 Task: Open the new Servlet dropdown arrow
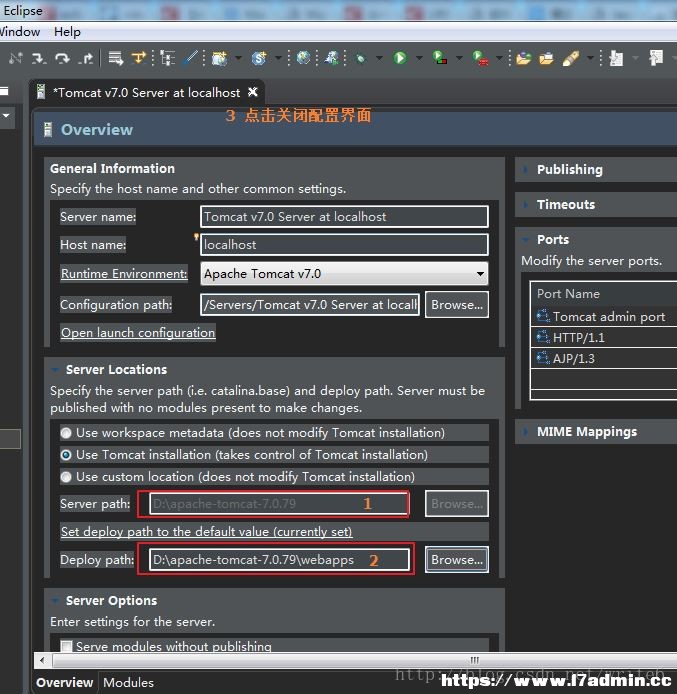278,58
